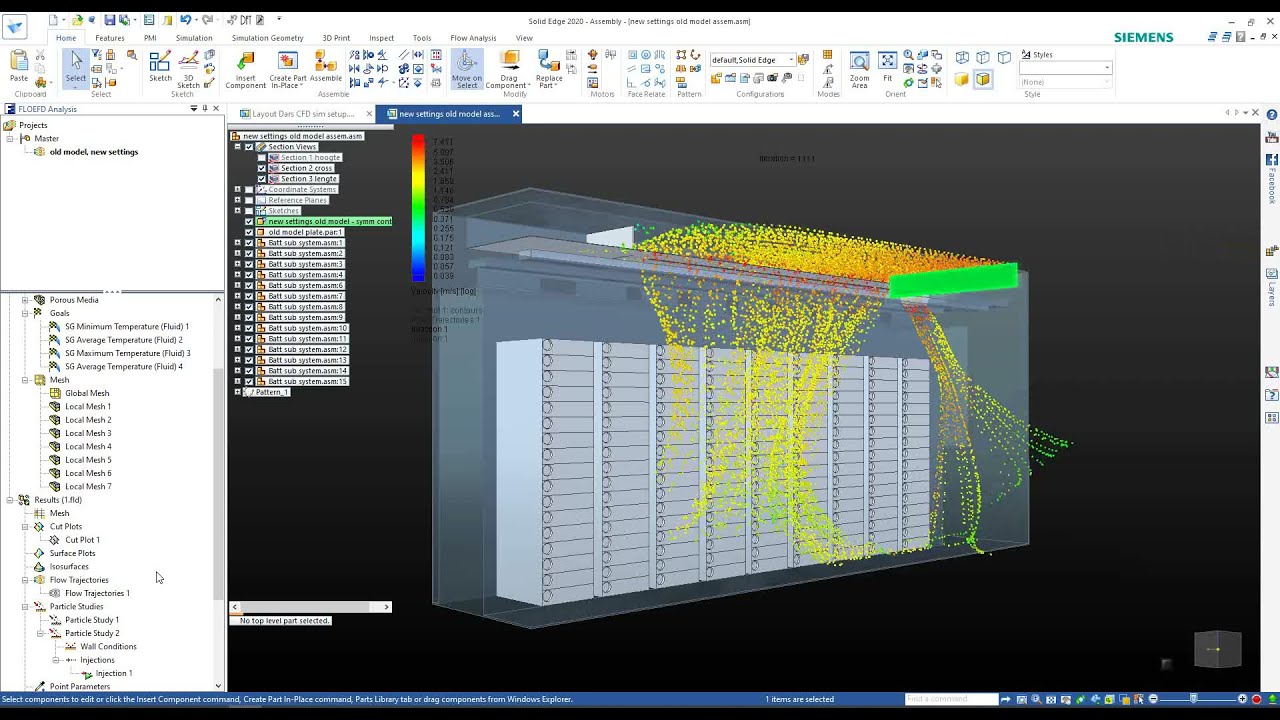Toggle Coordinate Systems checkbox

[249, 189]
